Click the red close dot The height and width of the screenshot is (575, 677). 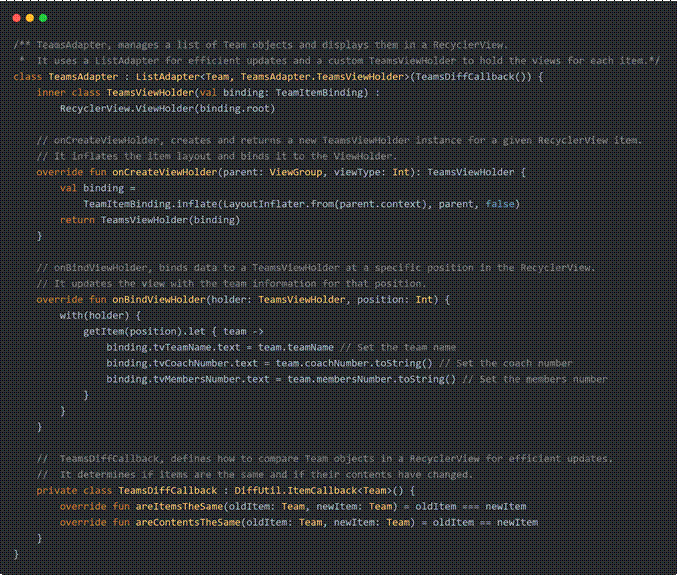18,18
